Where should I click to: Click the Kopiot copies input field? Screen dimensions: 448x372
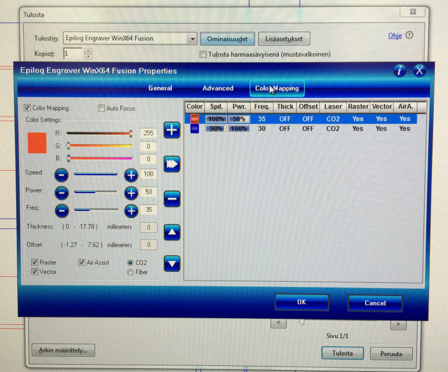[x=73, y=54]
